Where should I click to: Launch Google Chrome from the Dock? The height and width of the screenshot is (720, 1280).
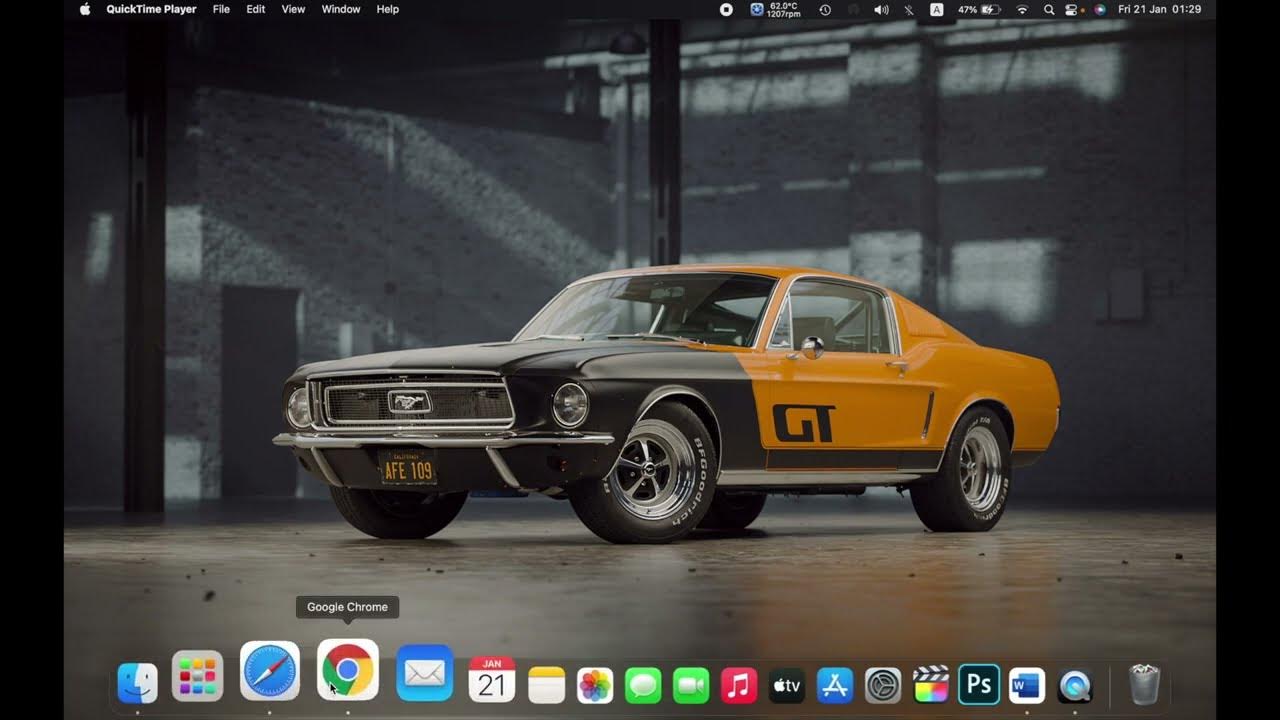click(x=348, y=670)
